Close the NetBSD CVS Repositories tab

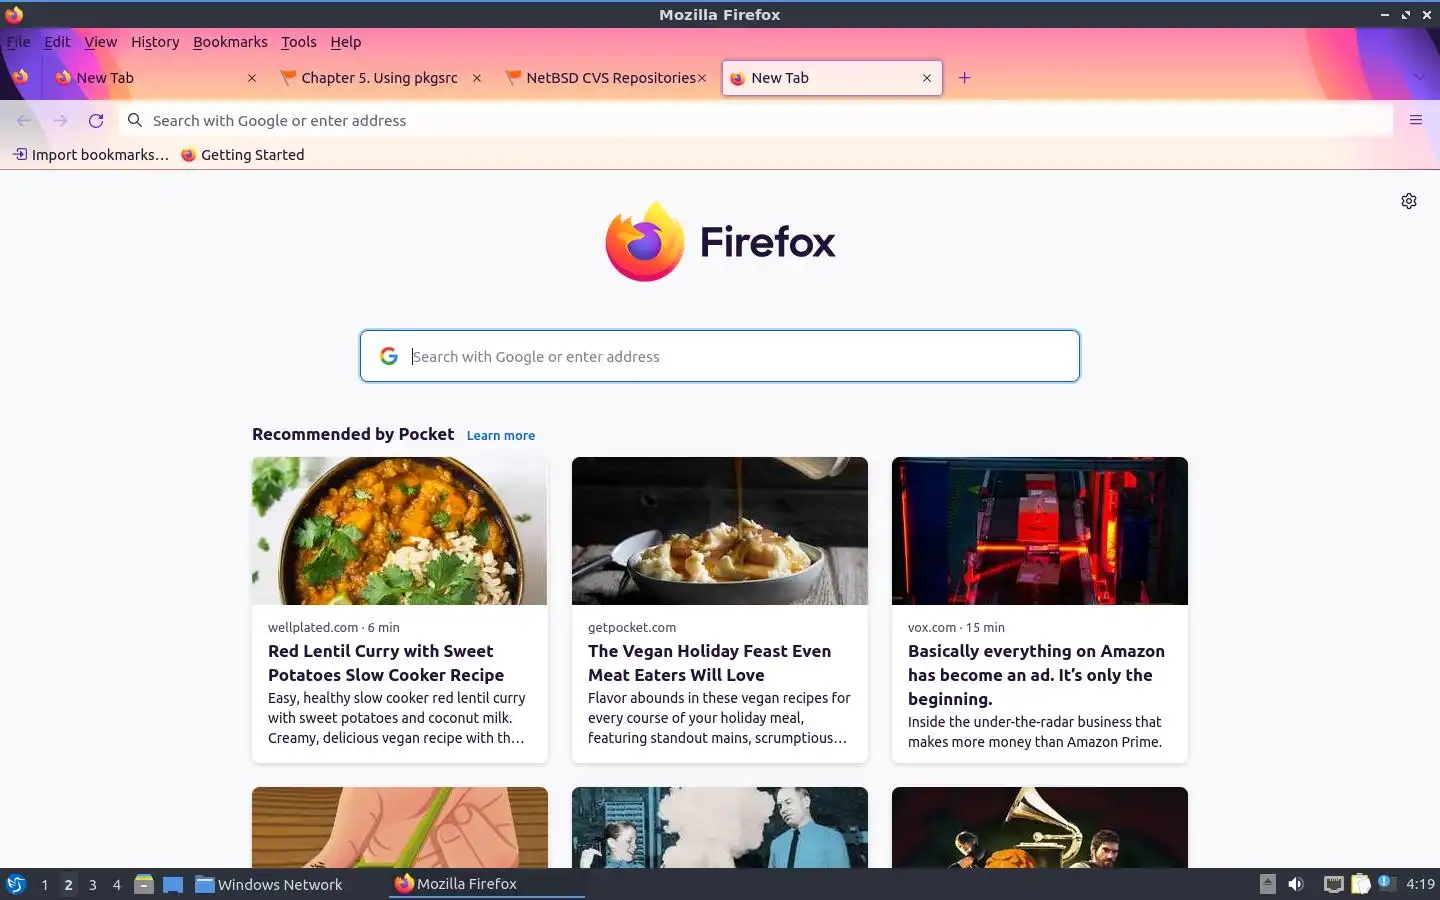pyautogui.click(x=702, y=78)
